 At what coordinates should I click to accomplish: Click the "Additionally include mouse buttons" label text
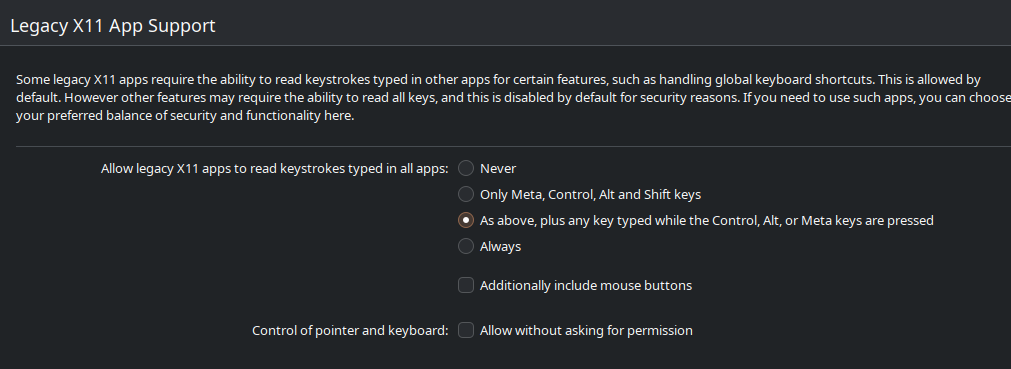tap(585, 285)
